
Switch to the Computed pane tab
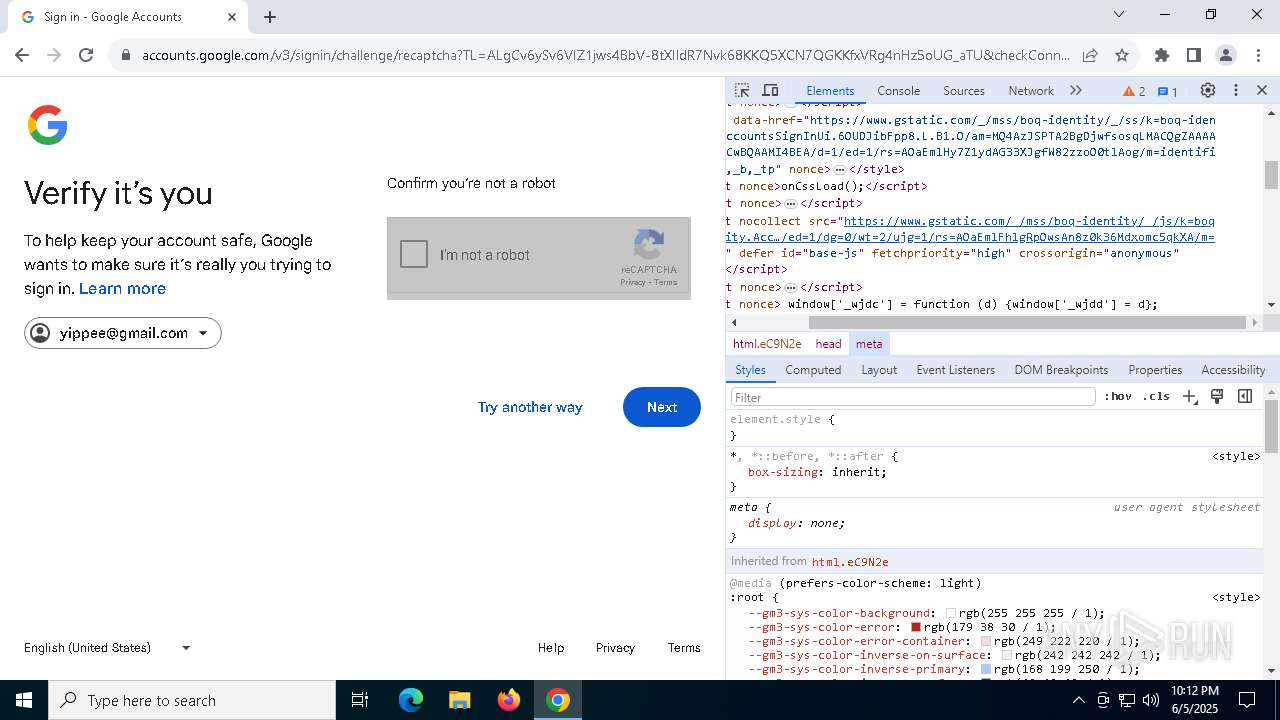(x=813, y=369)
